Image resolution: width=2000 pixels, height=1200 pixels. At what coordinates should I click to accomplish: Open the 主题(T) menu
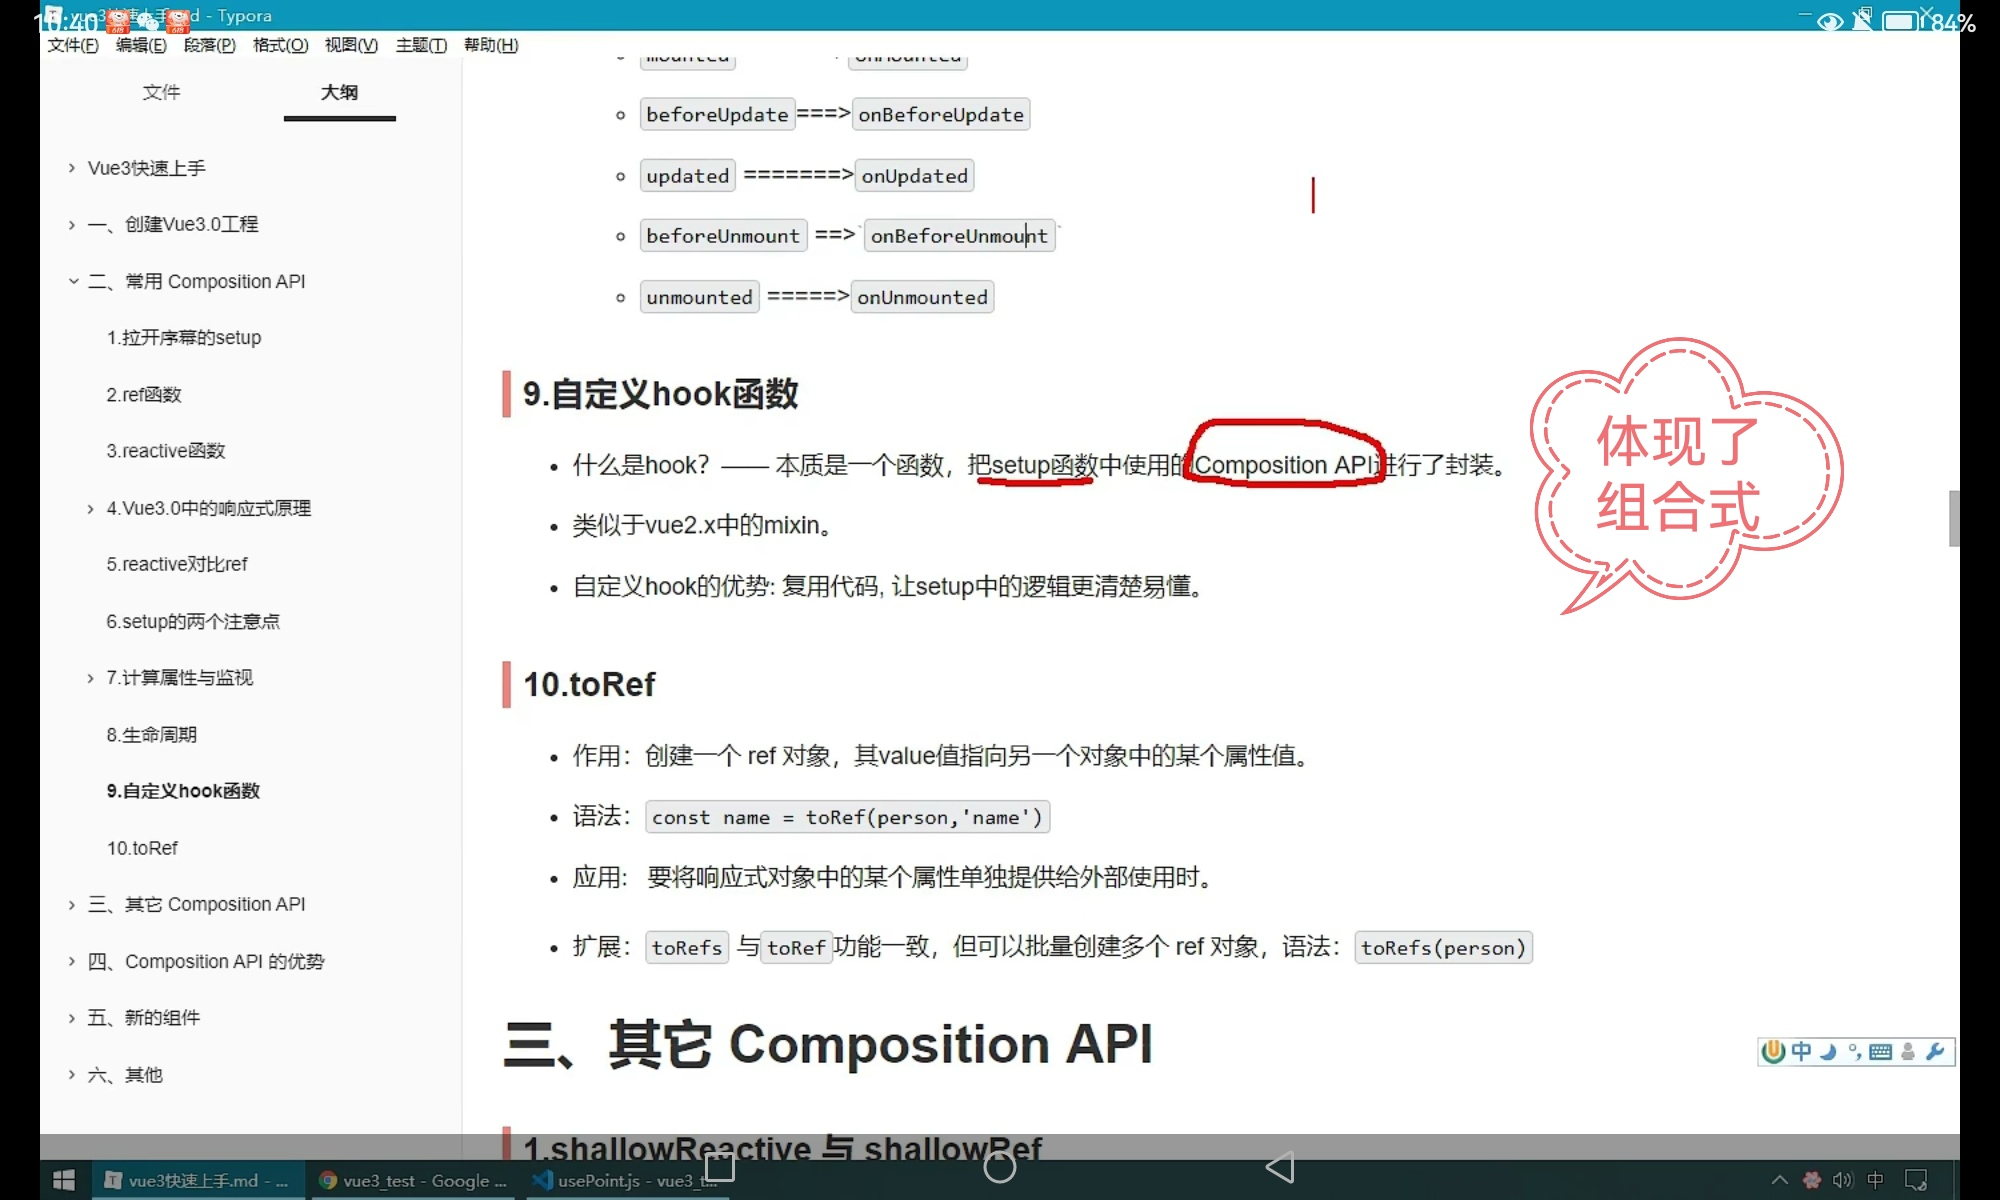tap(421, 45)
